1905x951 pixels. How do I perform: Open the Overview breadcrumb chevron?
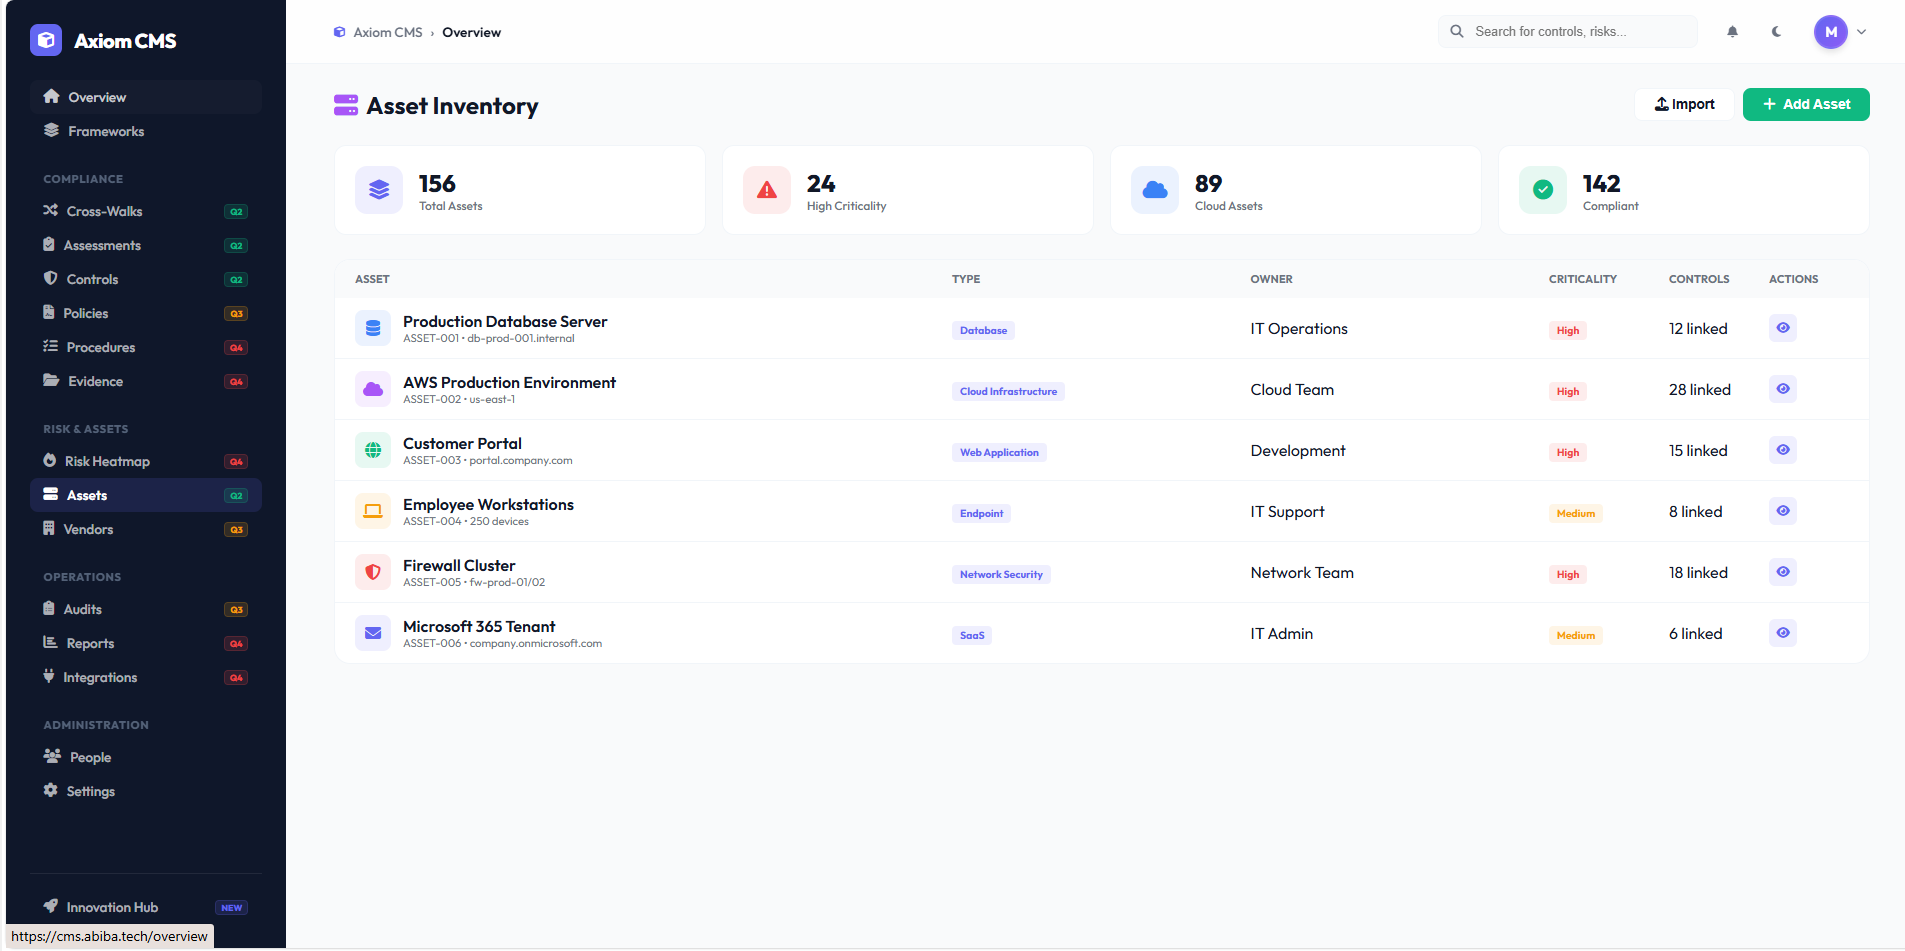pos(436,32)
